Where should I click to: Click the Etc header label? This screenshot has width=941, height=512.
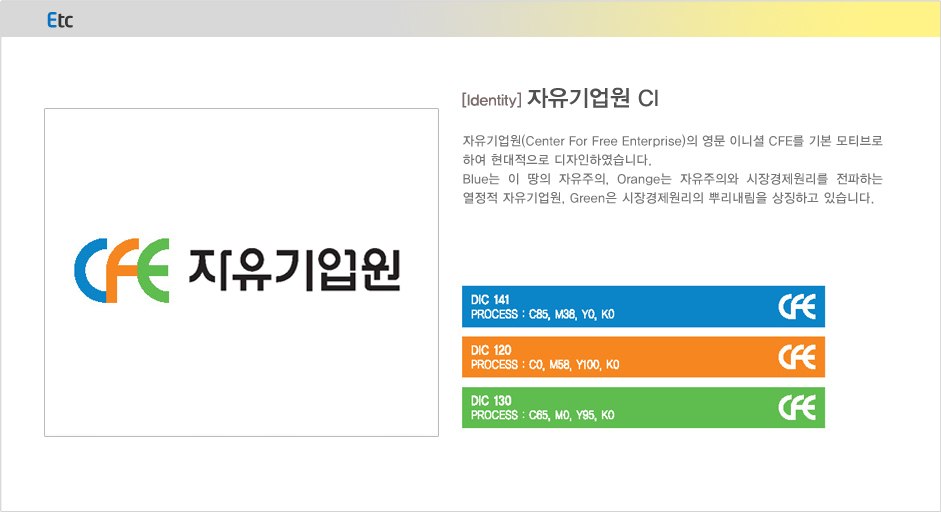pyautogui.click(x=60, y=20)
